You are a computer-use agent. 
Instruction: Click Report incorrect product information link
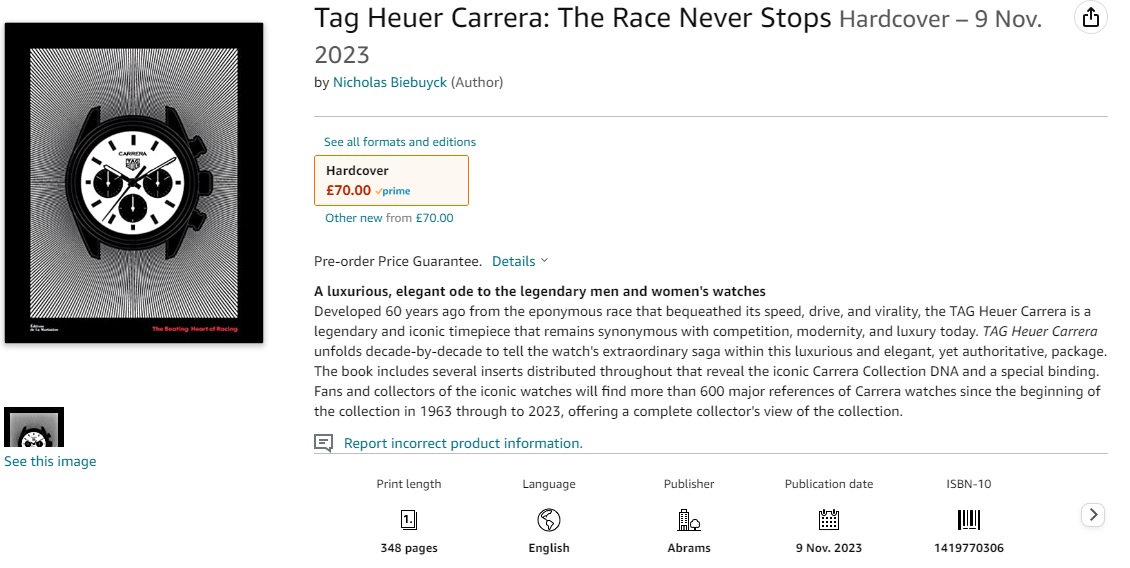pyautogui.click(x=463, y=443)
